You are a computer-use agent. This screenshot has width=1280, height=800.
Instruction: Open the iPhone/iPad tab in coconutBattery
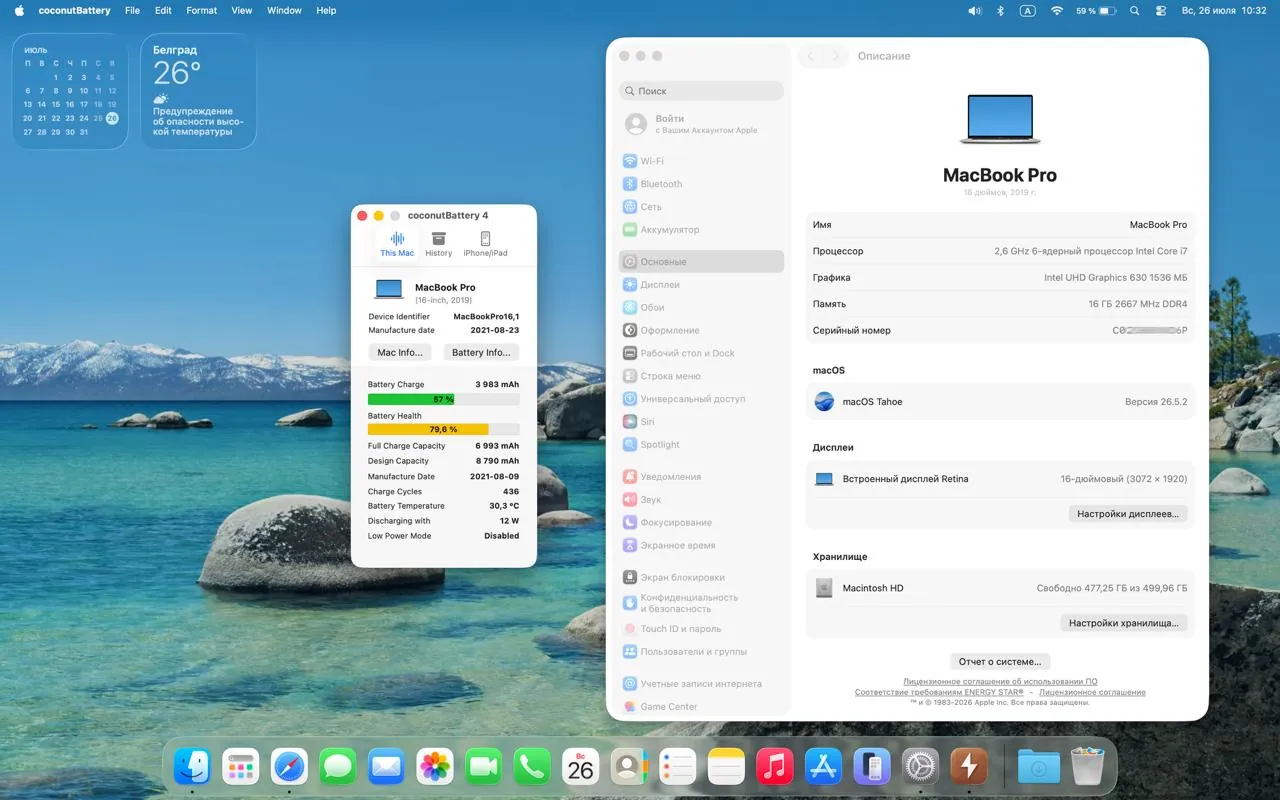(485, 244)
